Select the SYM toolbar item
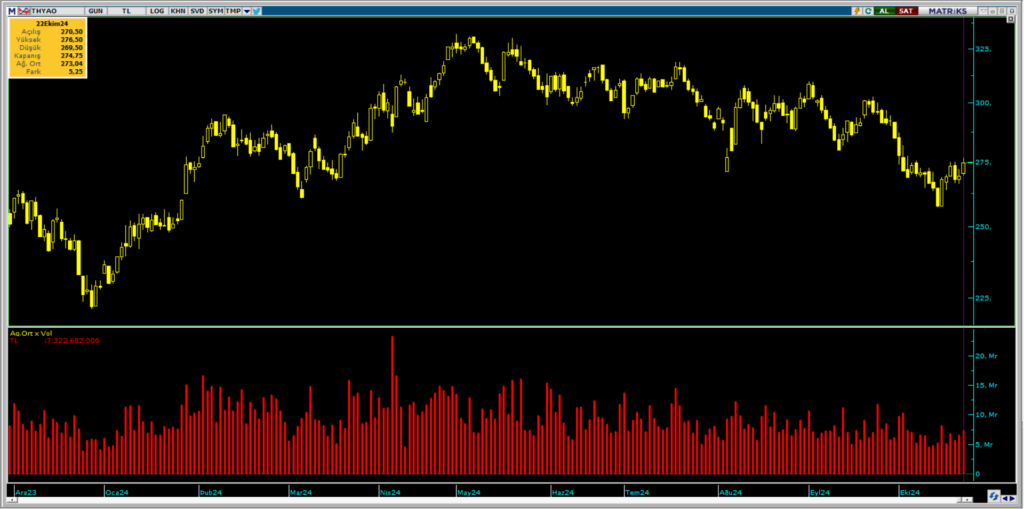The width and height of the screenshot is (1024, 509). point(215,11)
